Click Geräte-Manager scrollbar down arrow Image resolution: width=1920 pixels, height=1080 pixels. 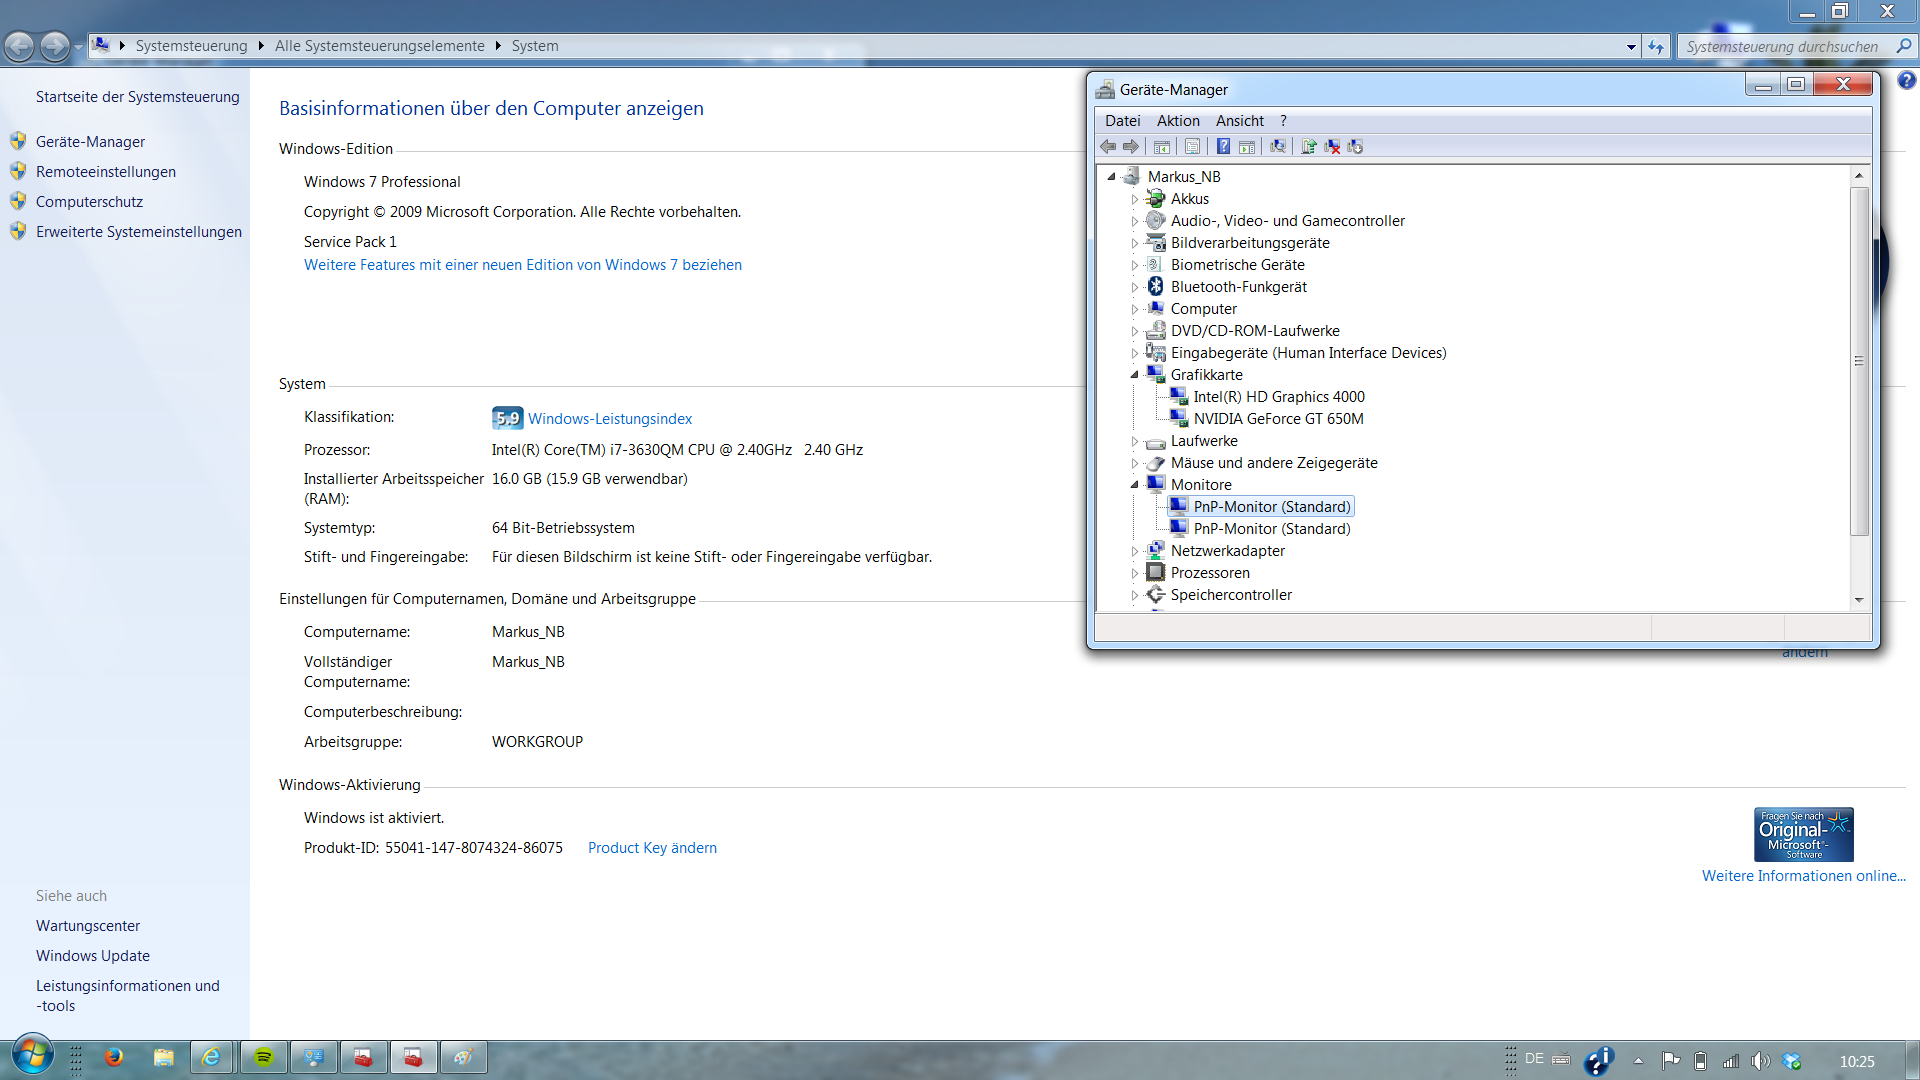(1859, 600)
